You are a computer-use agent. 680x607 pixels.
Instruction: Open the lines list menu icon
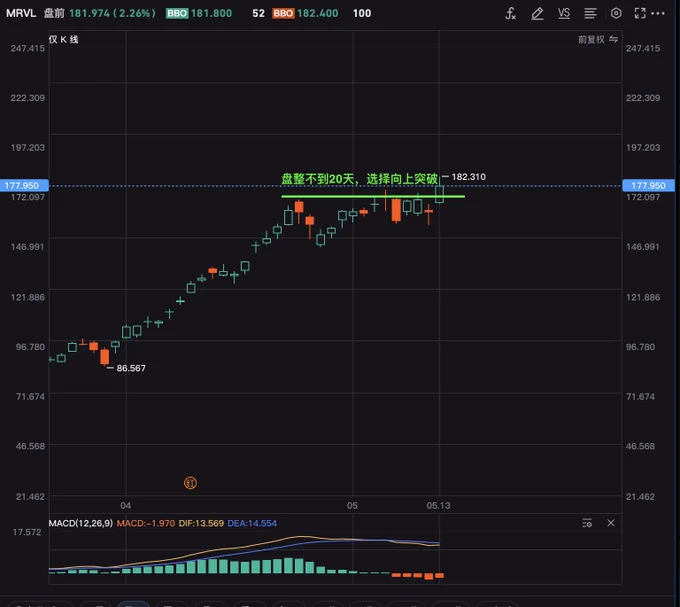590,13
